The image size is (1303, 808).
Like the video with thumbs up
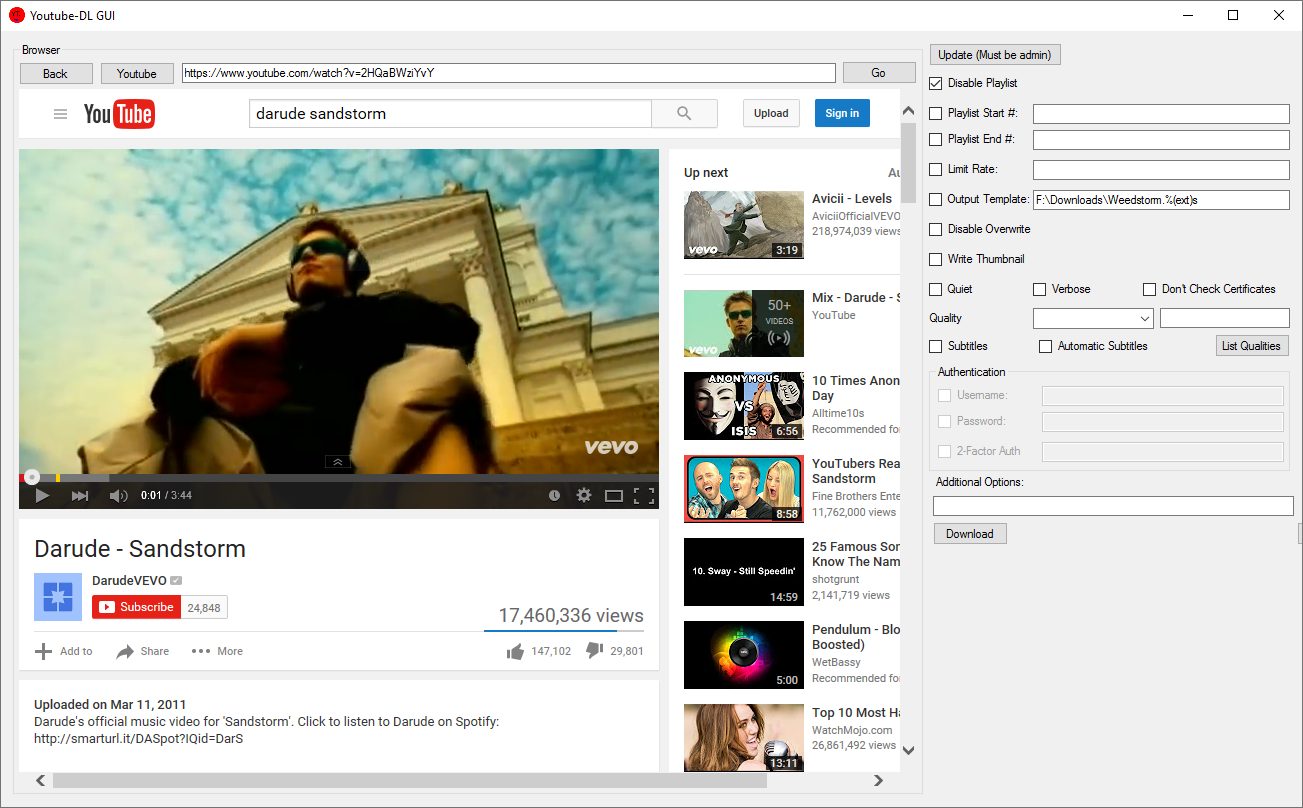(515, 651)
